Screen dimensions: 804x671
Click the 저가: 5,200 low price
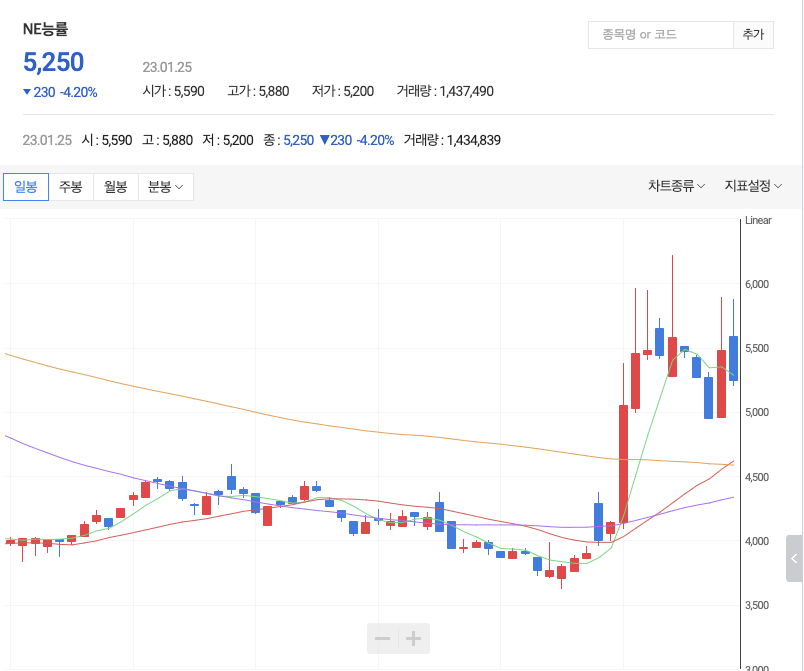coord(343,91)
